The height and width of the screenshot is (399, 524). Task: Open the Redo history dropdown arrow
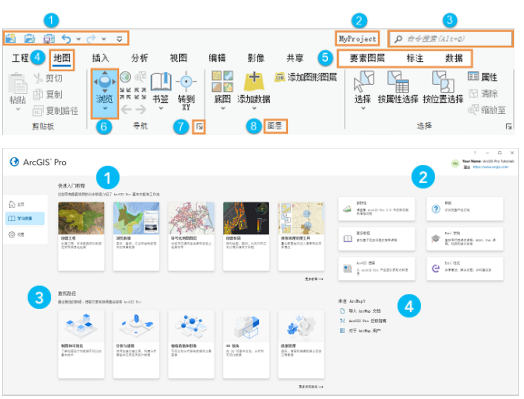(x=104, y=39)
